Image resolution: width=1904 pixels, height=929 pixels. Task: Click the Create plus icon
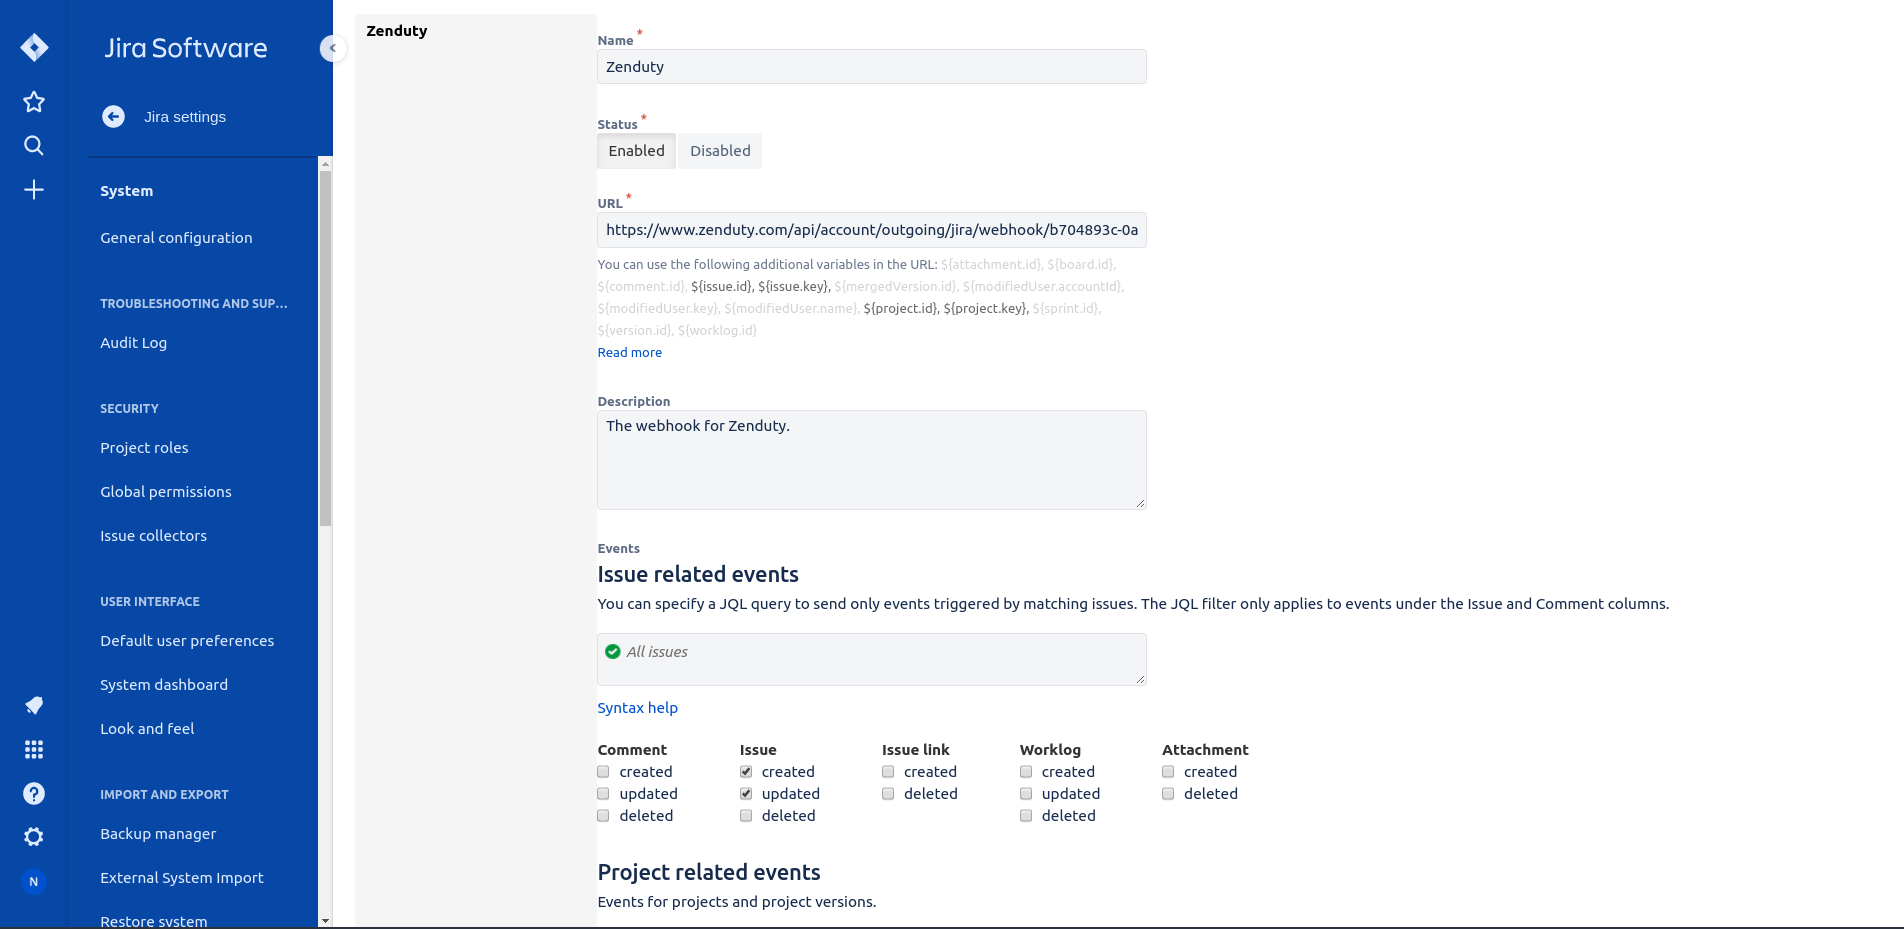(34, 189)
